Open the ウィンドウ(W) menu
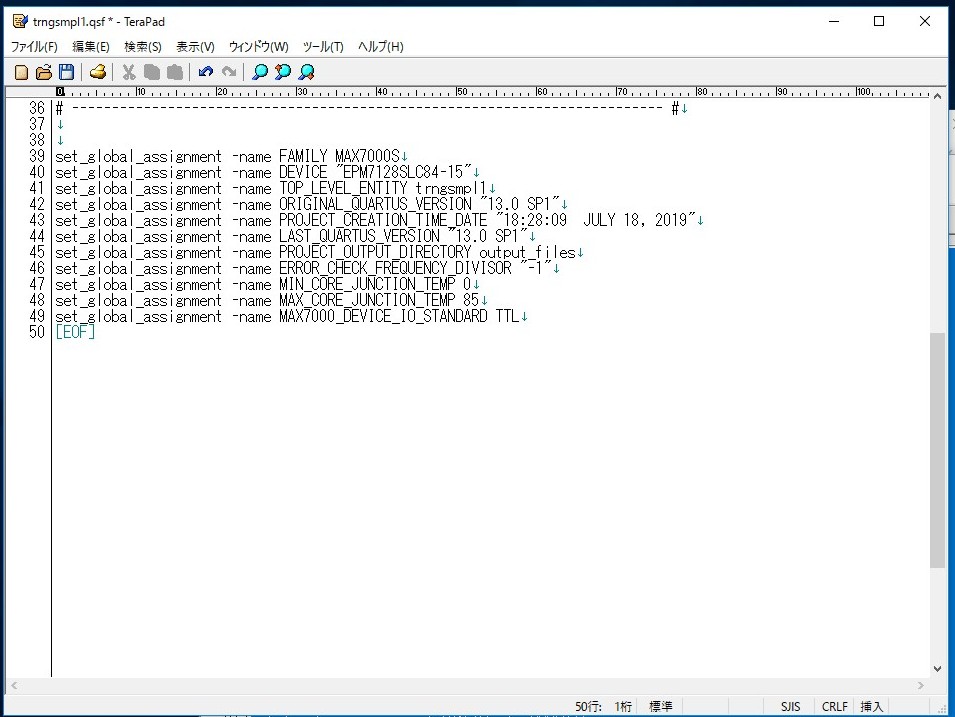 point(258,47)
